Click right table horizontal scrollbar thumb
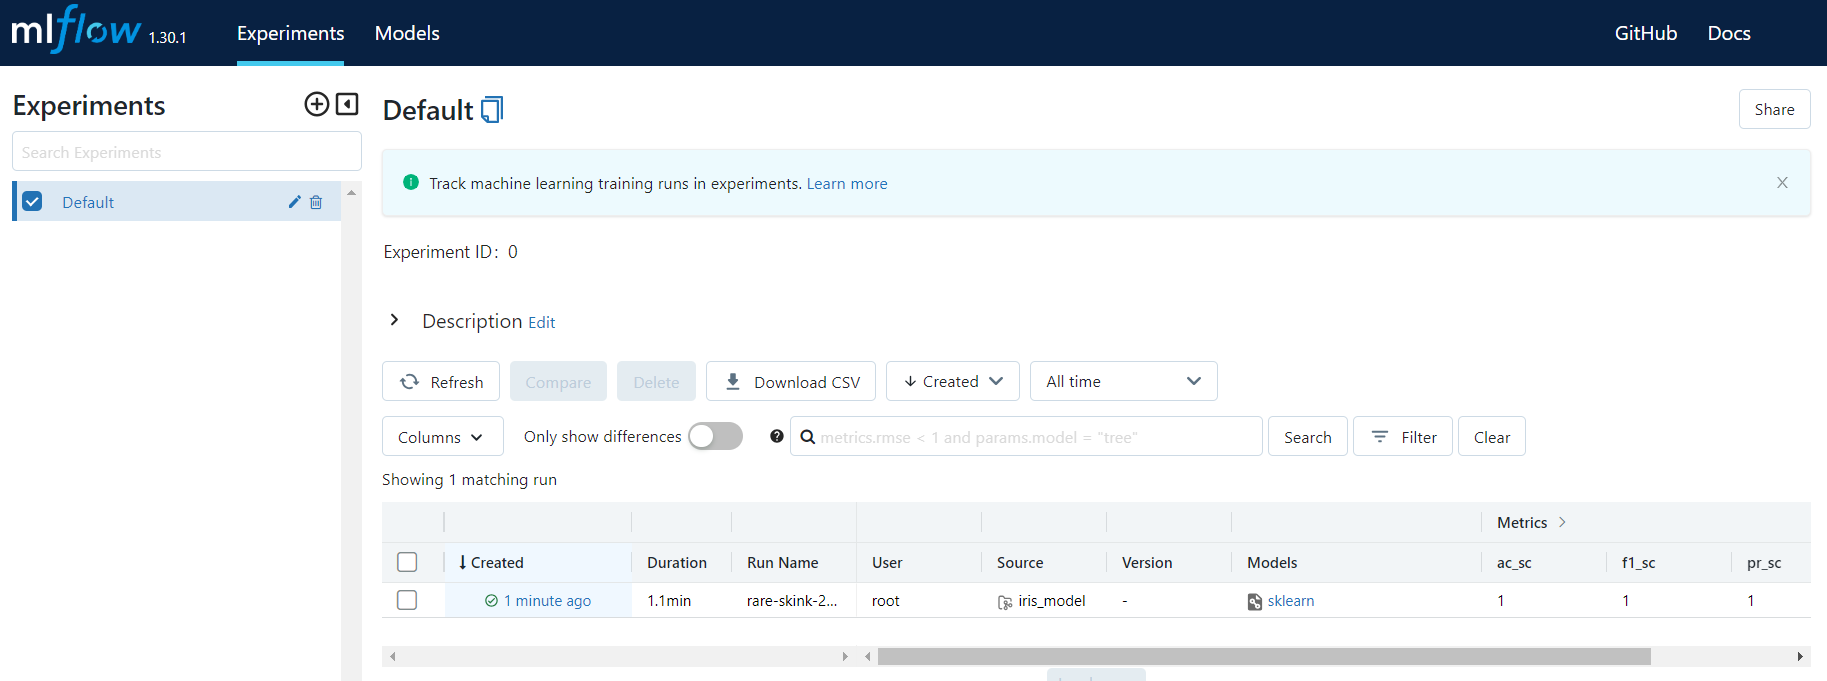 click(1264, 656)
